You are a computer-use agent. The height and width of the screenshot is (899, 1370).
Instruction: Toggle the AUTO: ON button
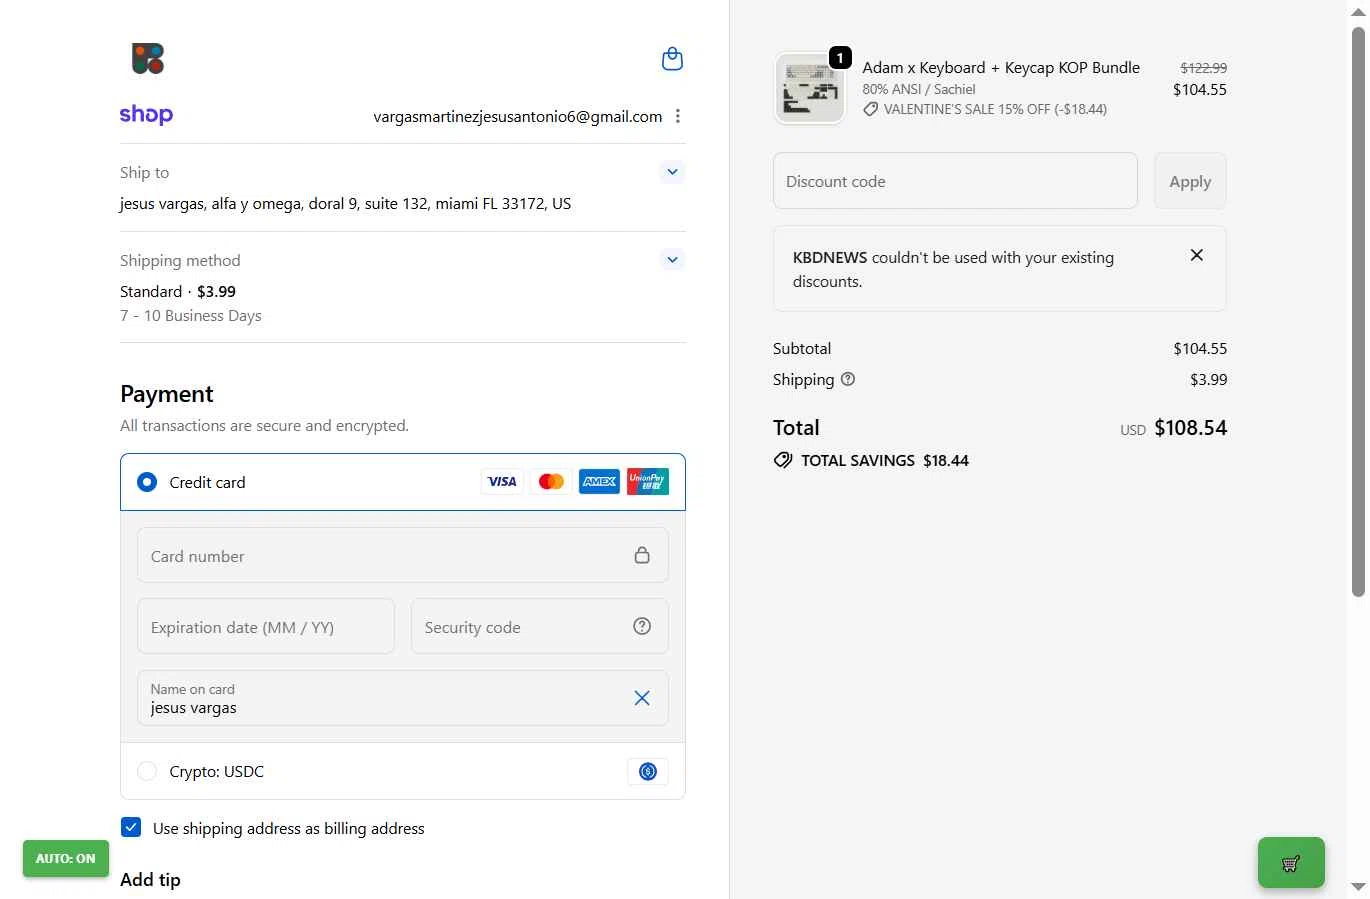(66, 858)
